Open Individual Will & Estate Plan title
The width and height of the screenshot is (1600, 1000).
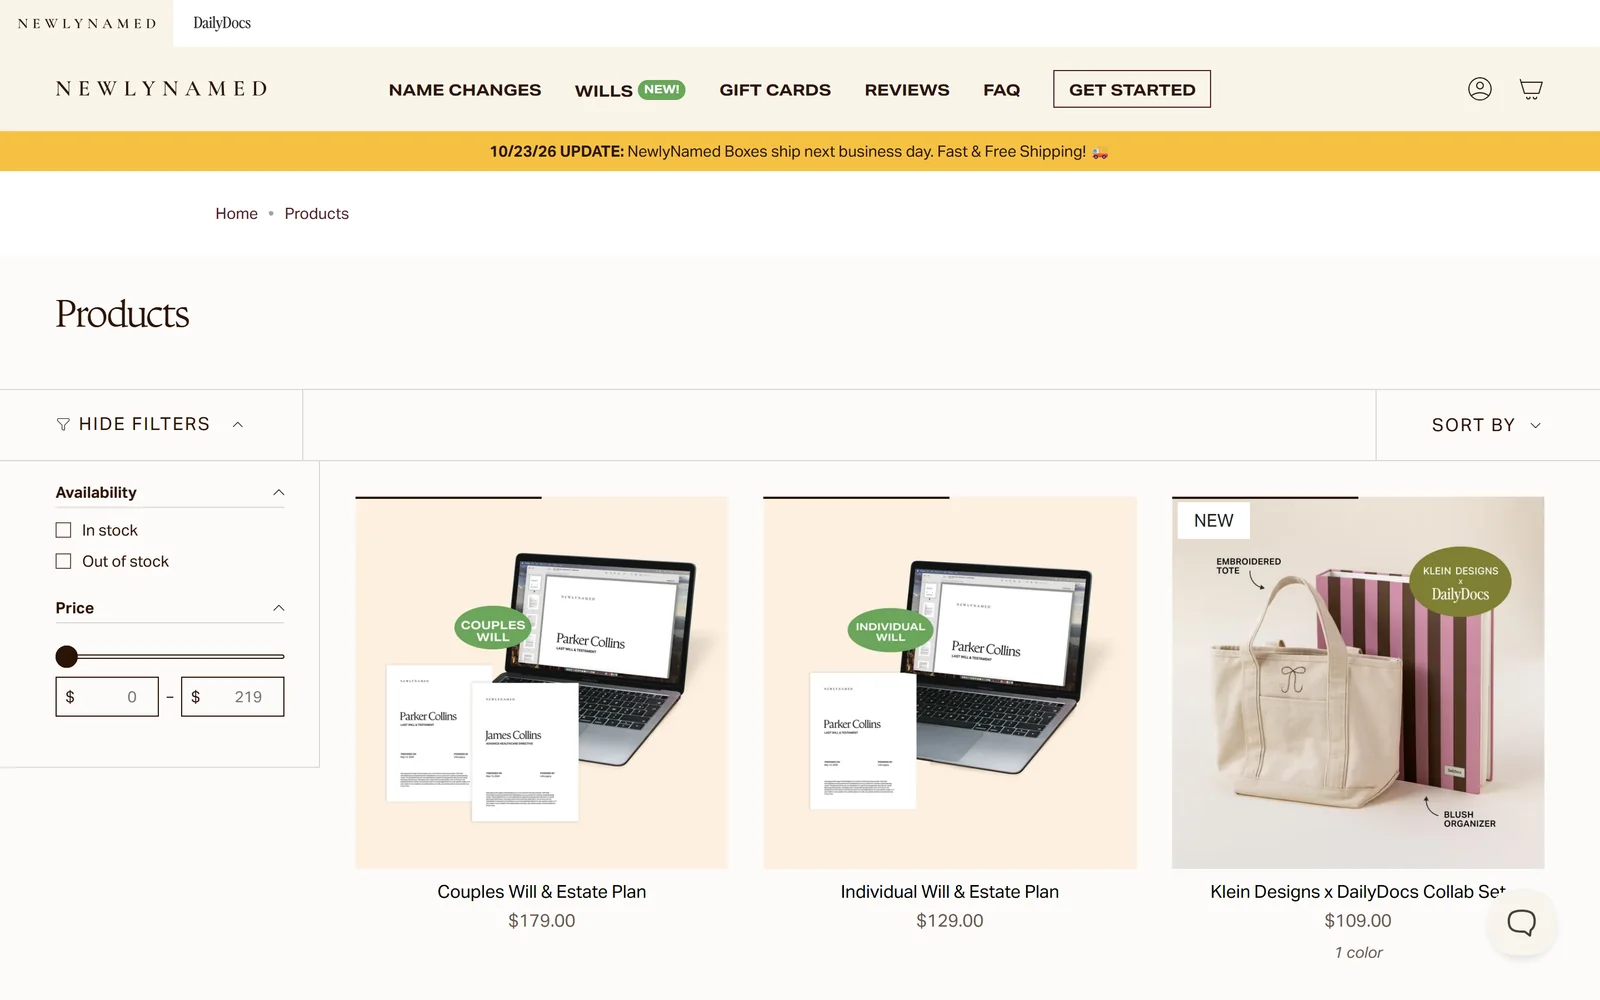coord(950,892)
